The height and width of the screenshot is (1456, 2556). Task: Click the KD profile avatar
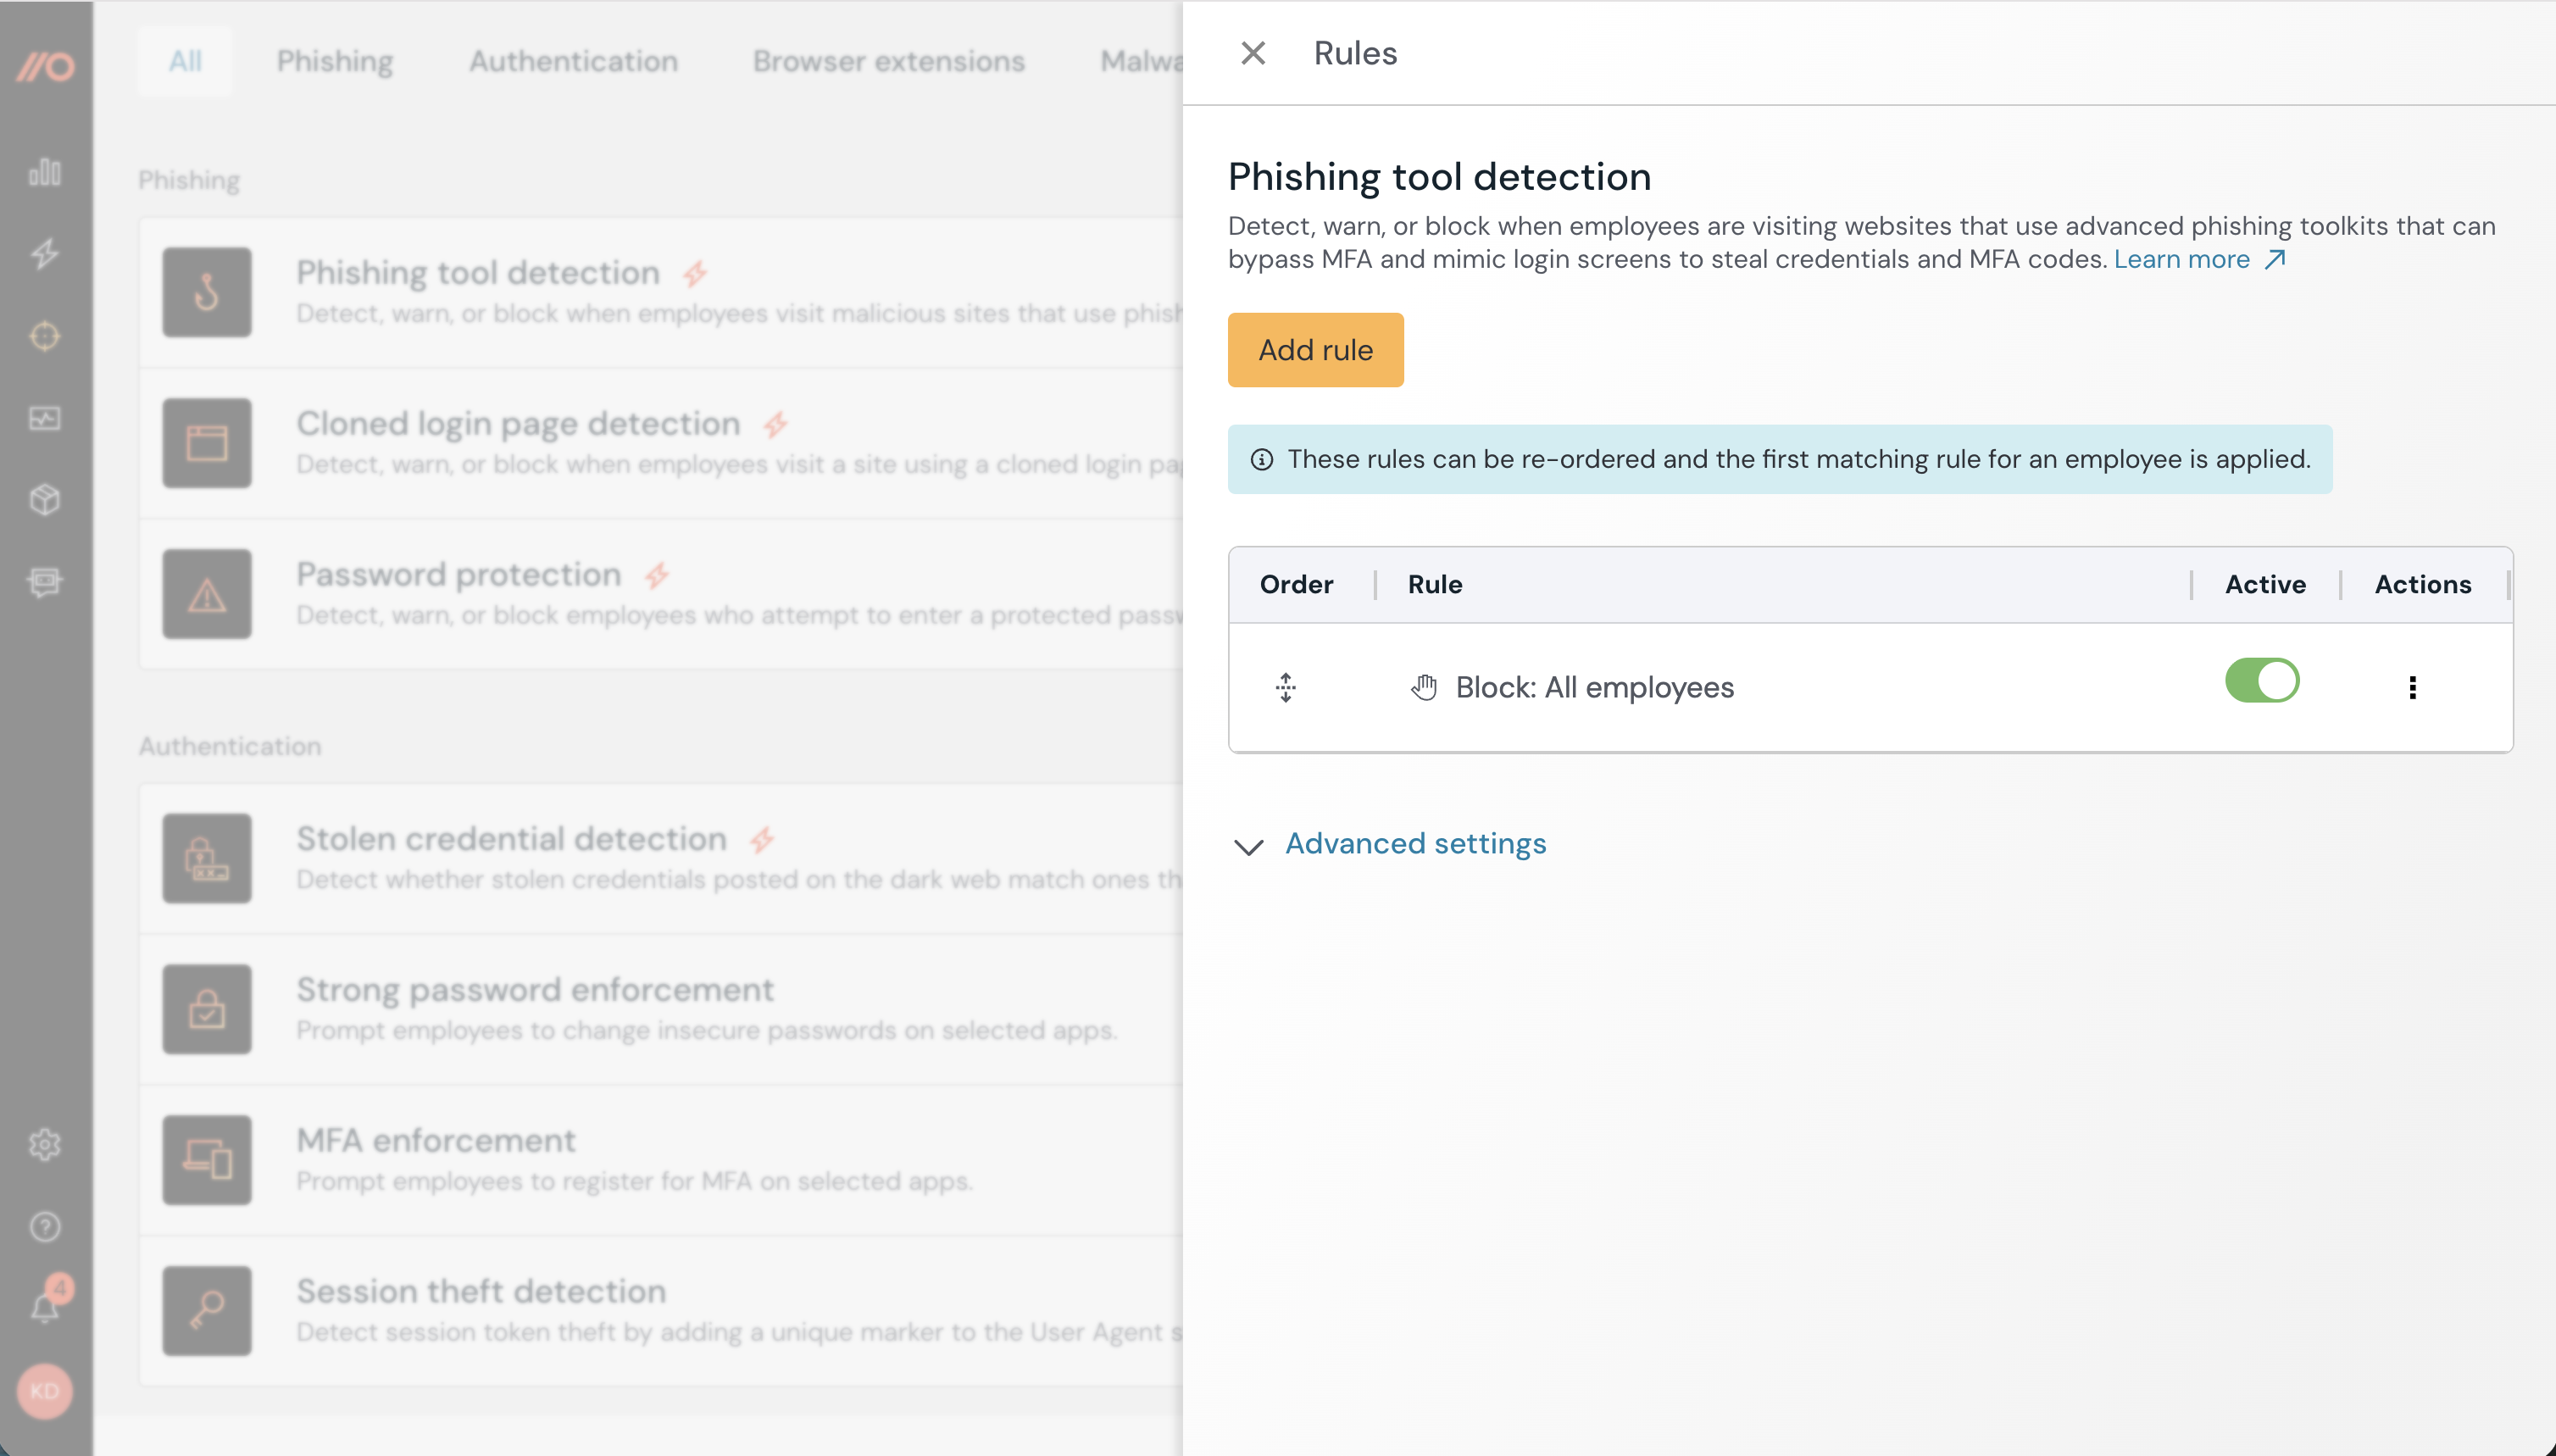tap(45, 1389)
